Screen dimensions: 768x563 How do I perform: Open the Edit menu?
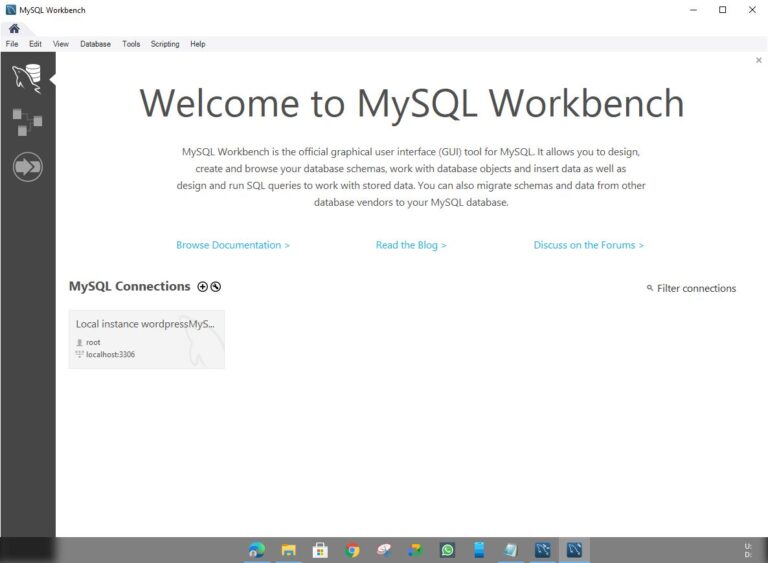tap(35, 44)
